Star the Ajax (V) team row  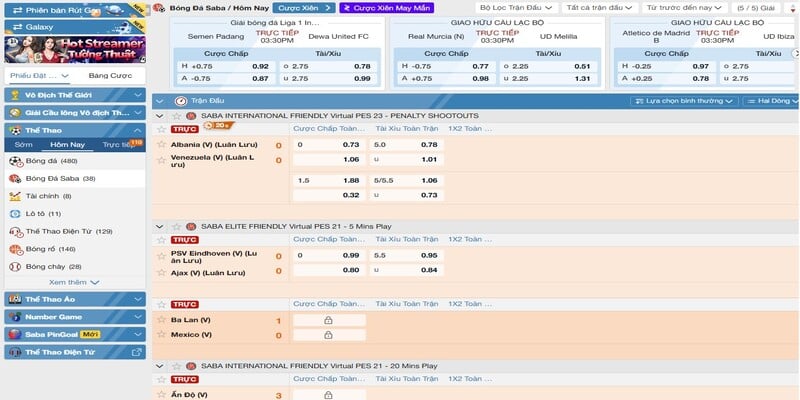click(160, 271)
